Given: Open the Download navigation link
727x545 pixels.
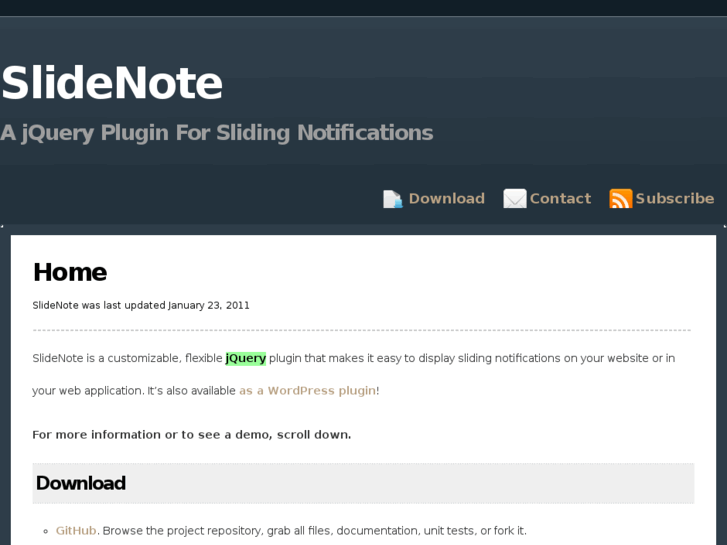Looking at the screenshot, I should click(446, 199).
